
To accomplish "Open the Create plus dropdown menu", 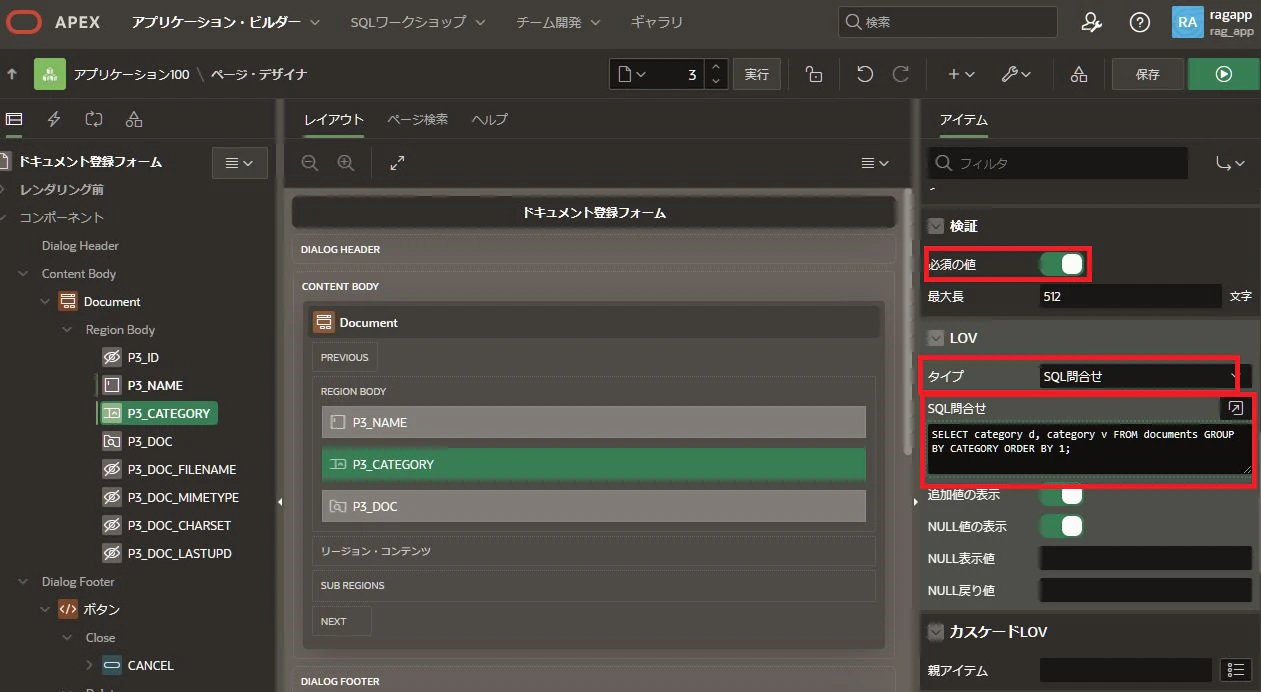I will pos(961,74).
